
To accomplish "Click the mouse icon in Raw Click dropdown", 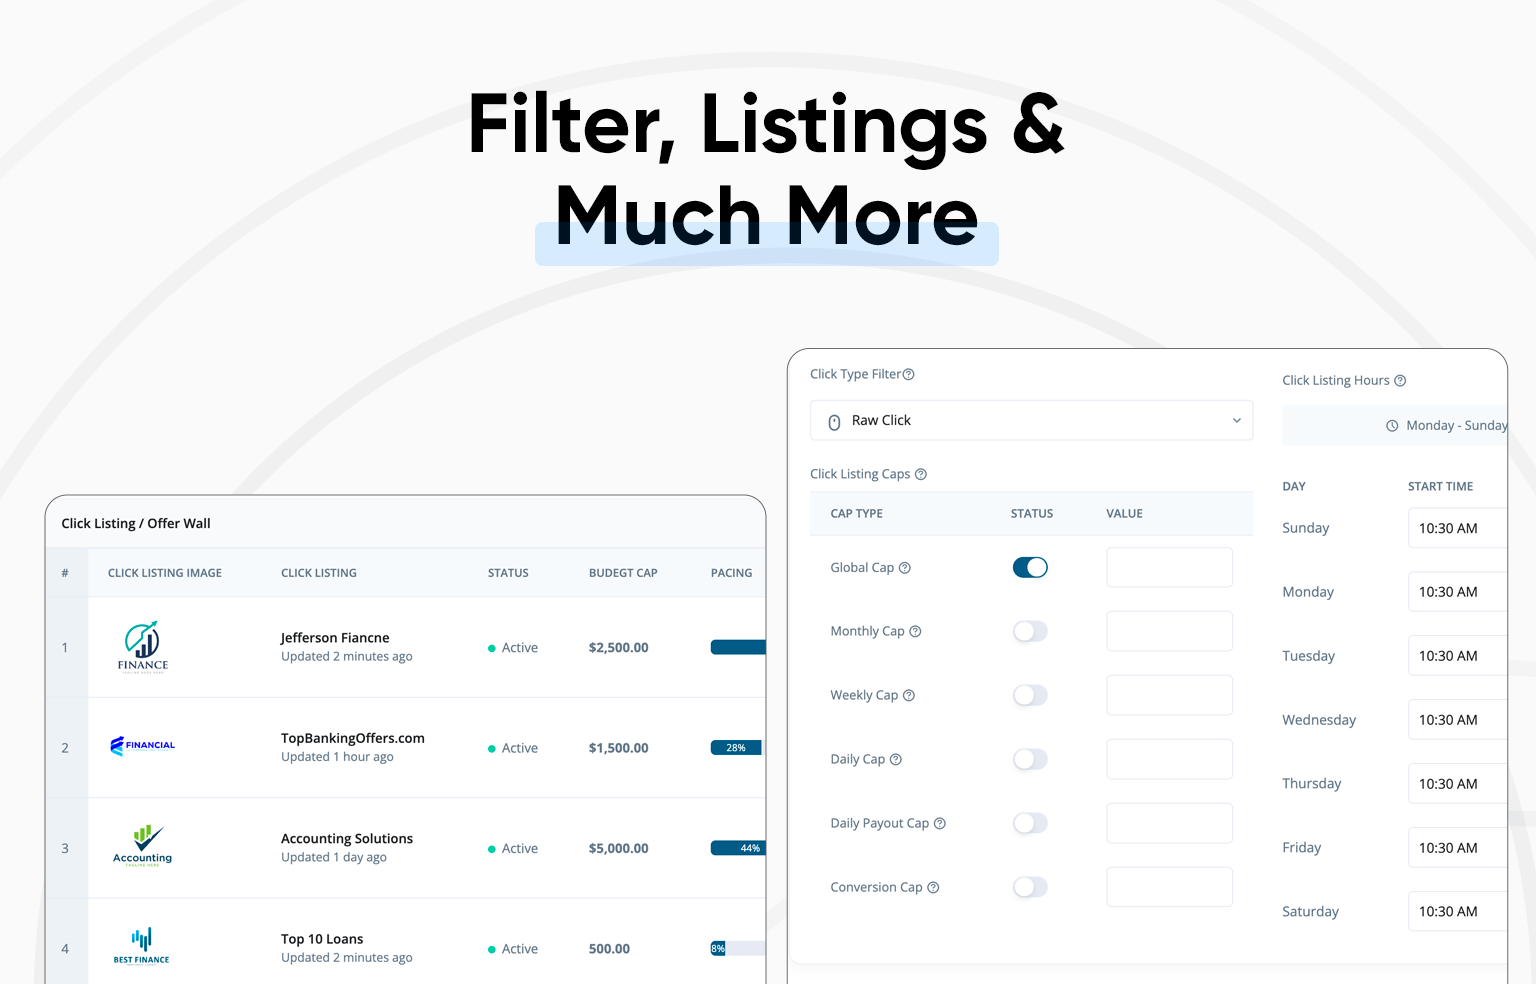I will tap(834, 422).
